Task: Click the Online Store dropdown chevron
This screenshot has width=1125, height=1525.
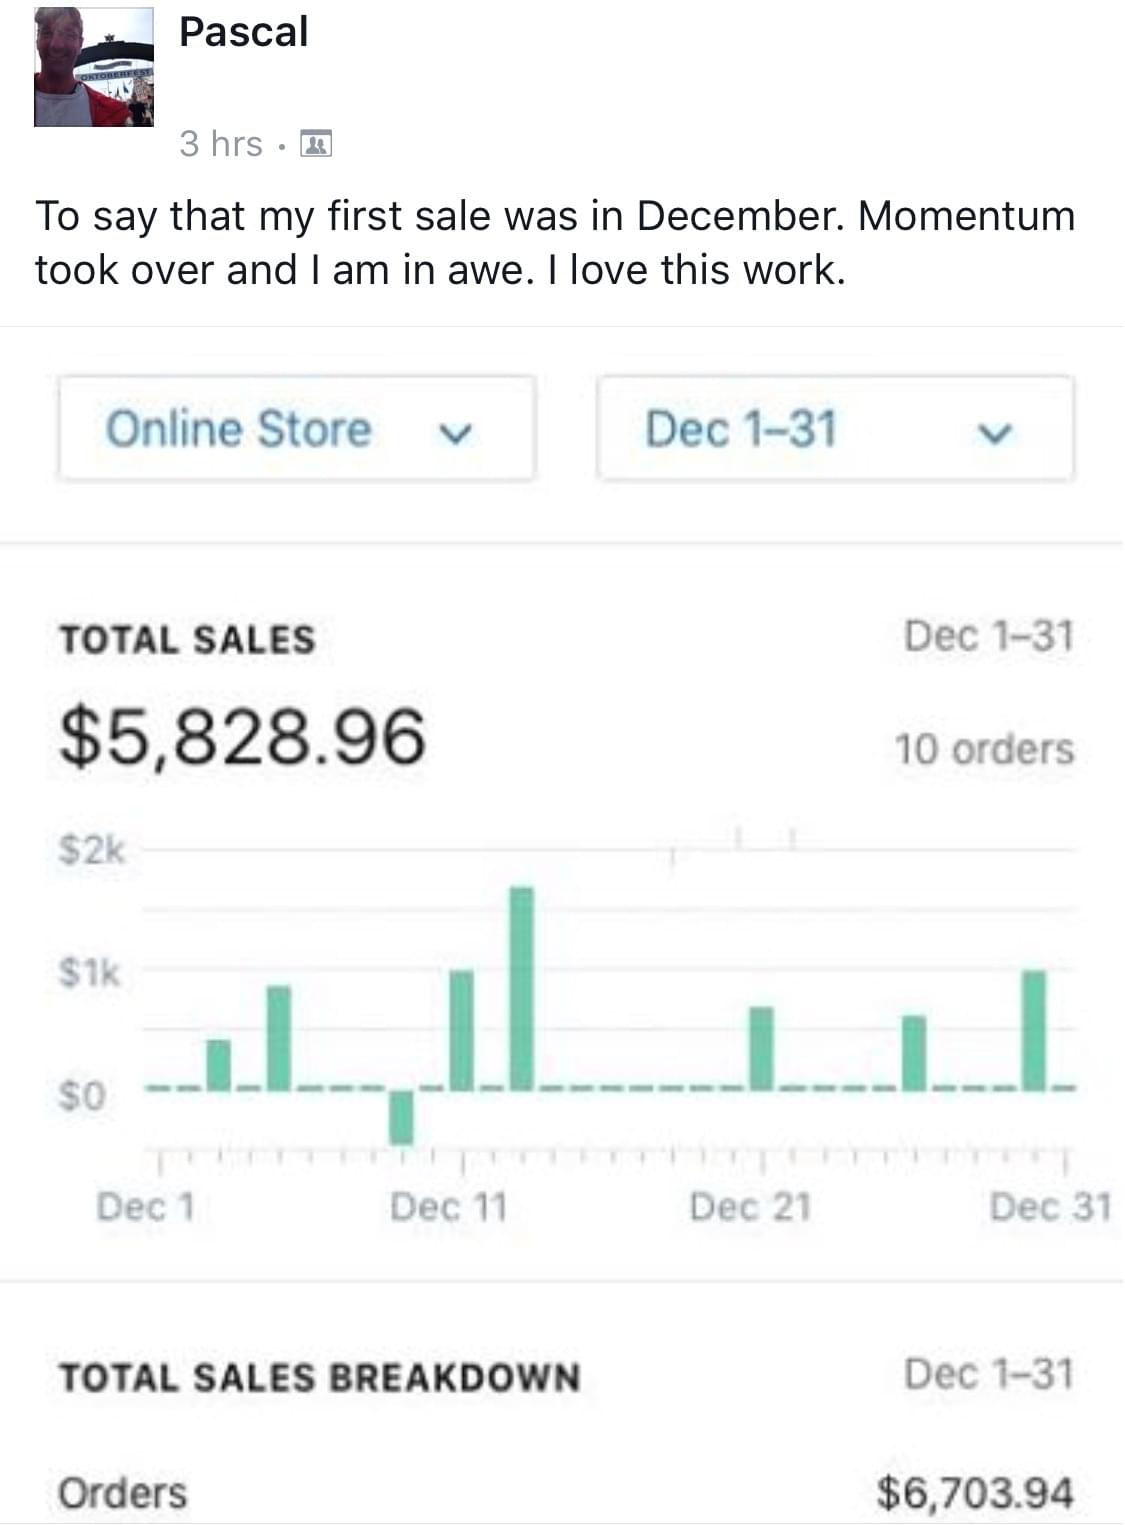Action: click(x=455, y=432)
